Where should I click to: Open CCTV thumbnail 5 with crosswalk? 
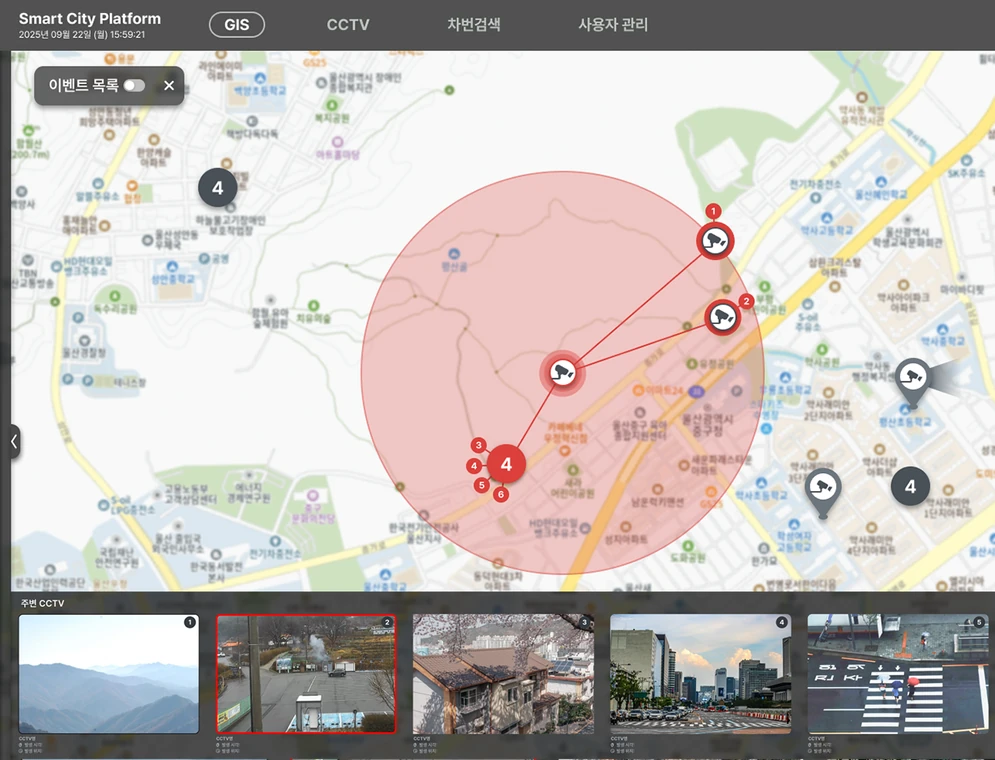point(898,674)
